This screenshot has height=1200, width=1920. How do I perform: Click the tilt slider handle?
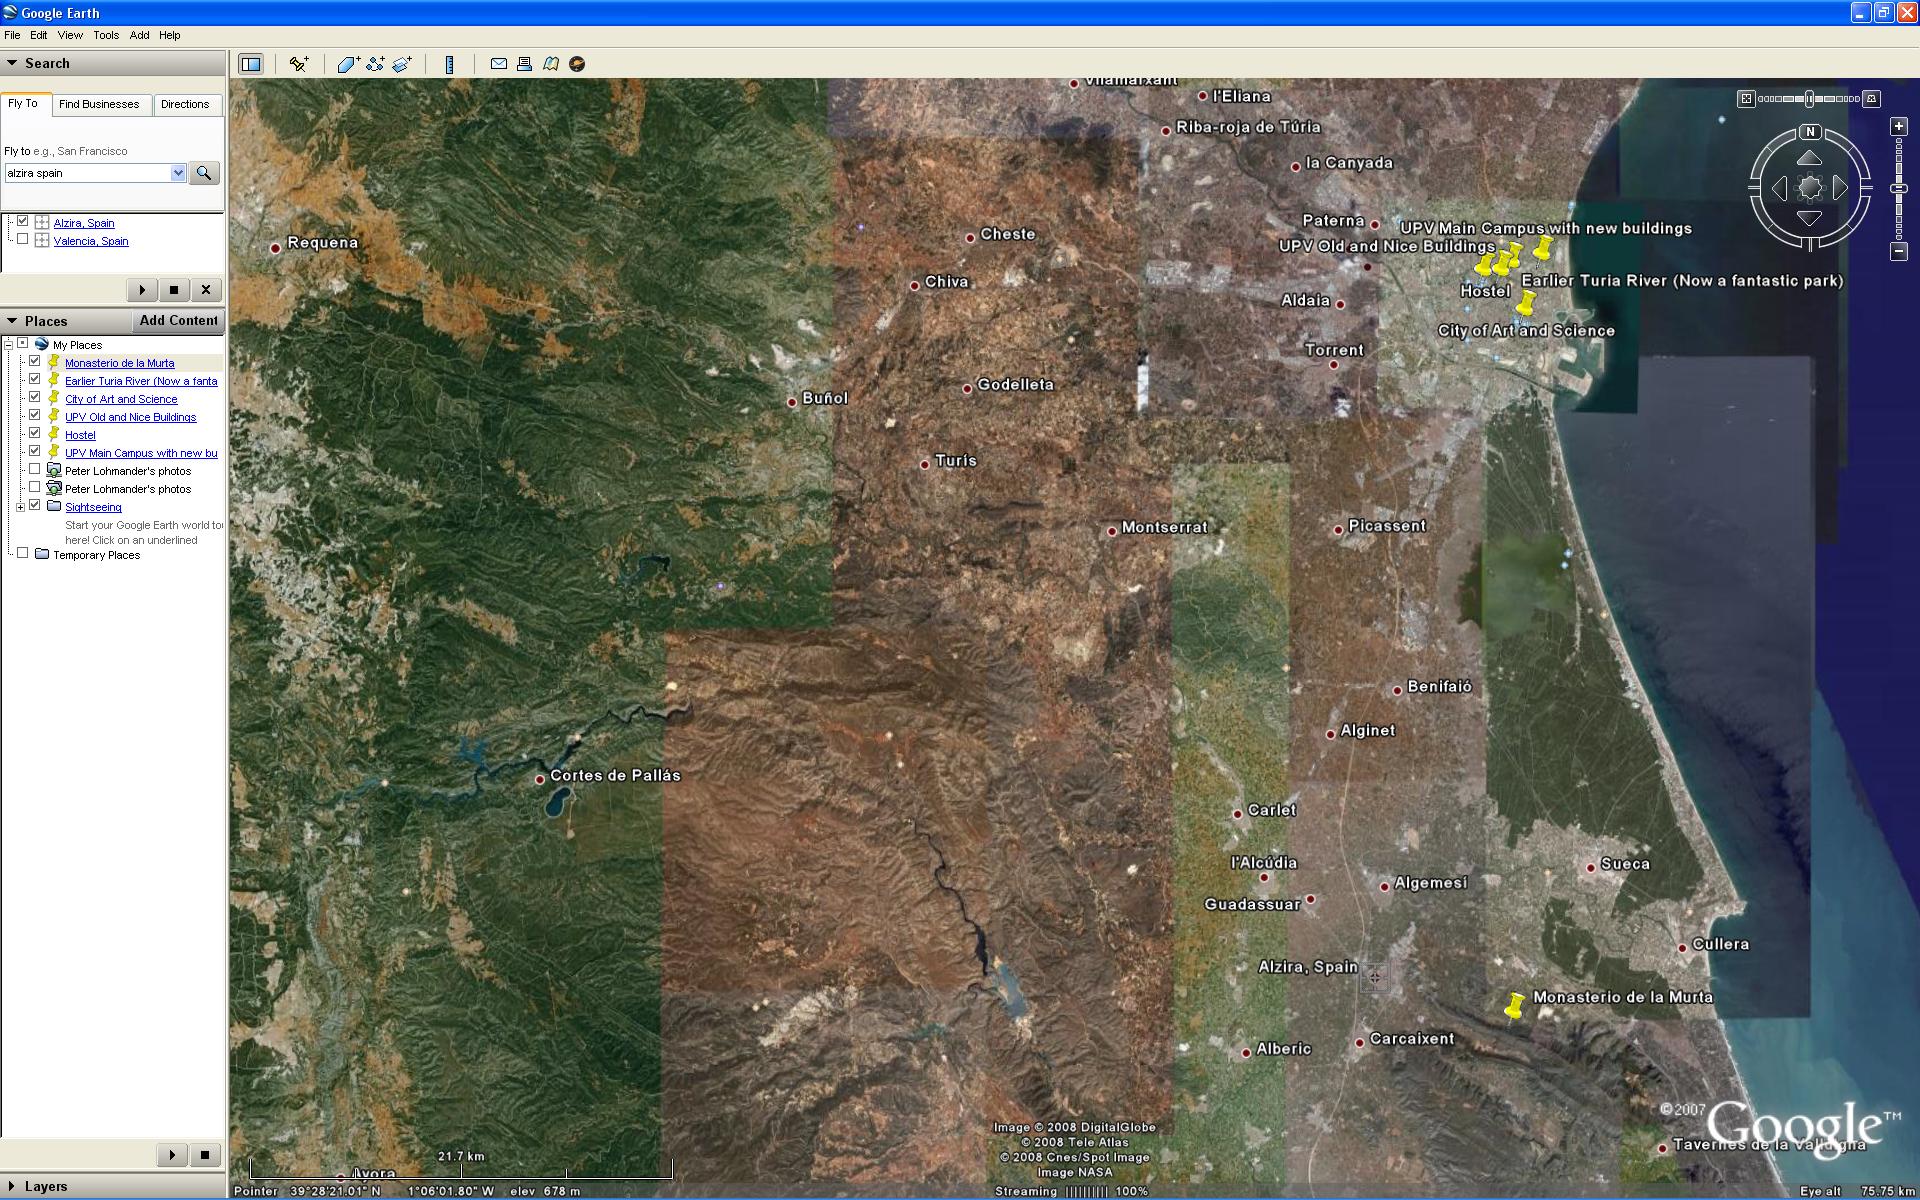(1810, 99)
